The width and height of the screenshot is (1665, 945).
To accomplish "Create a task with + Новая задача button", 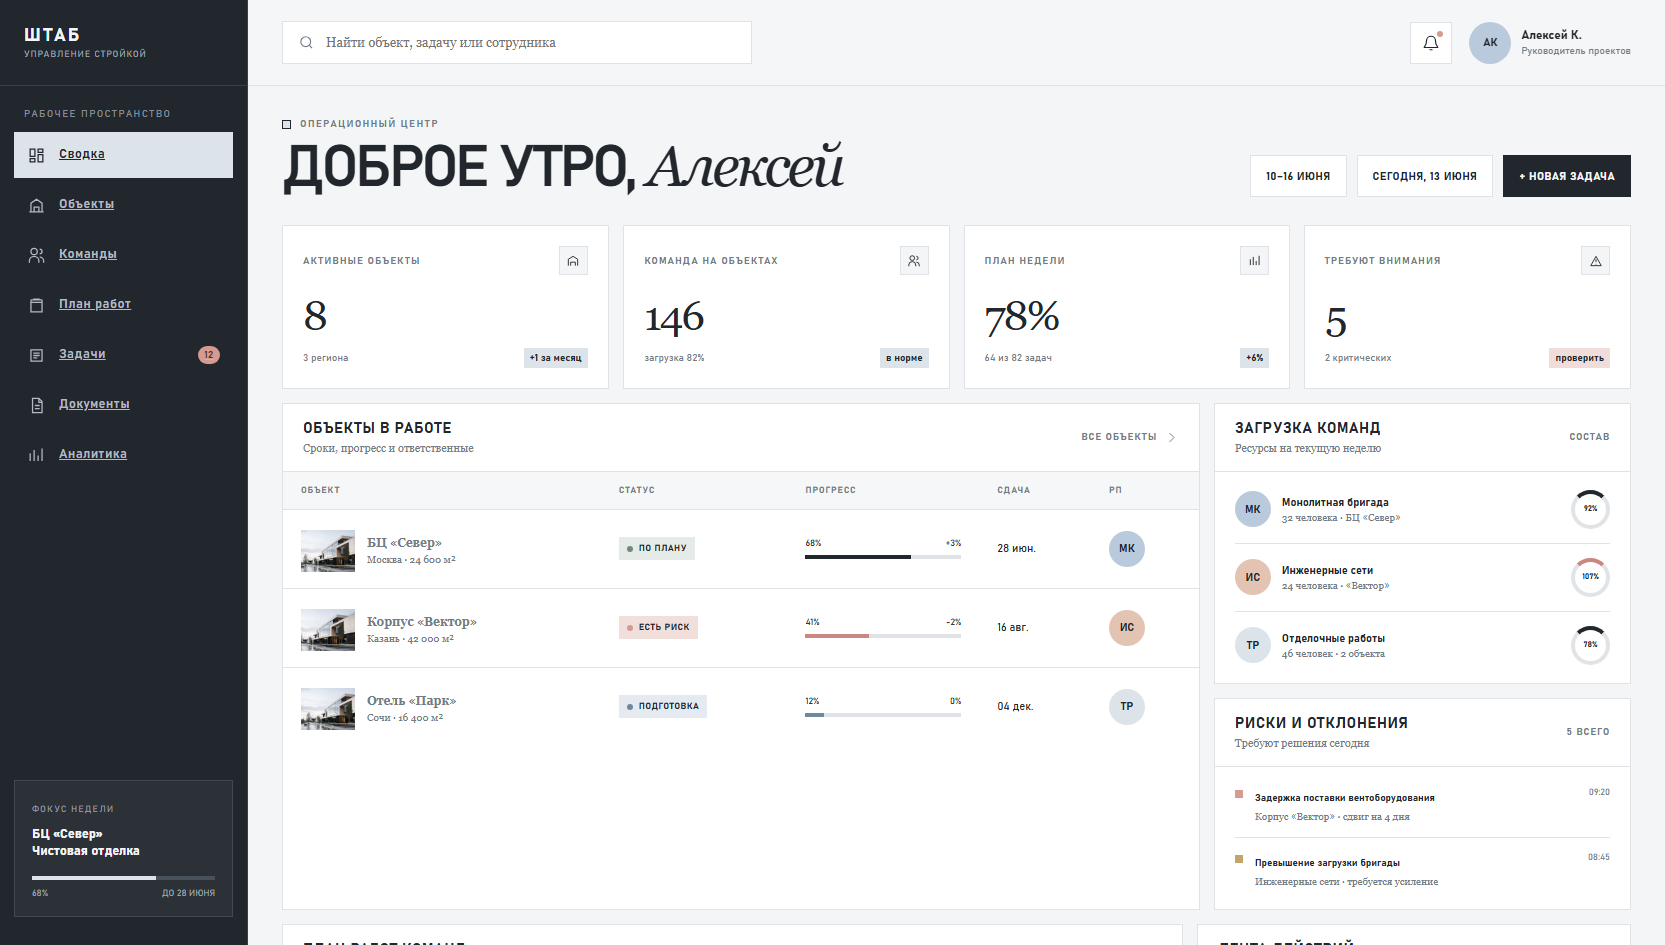I will tap(1566, 176).
